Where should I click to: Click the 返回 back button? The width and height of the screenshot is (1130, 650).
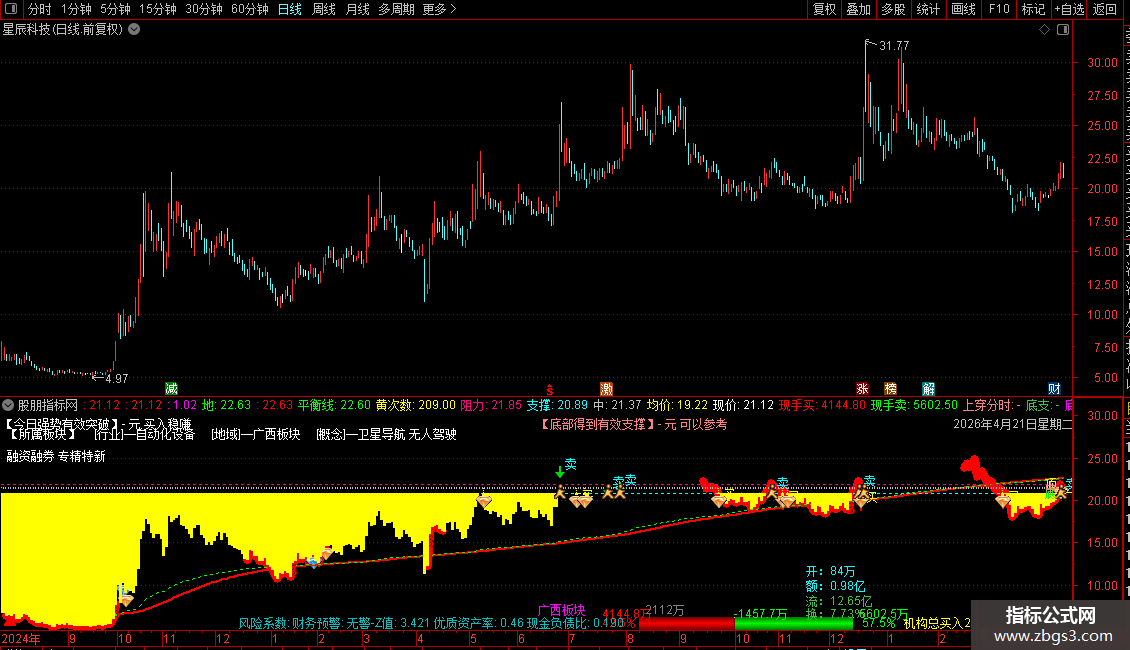pos(1105,9)
